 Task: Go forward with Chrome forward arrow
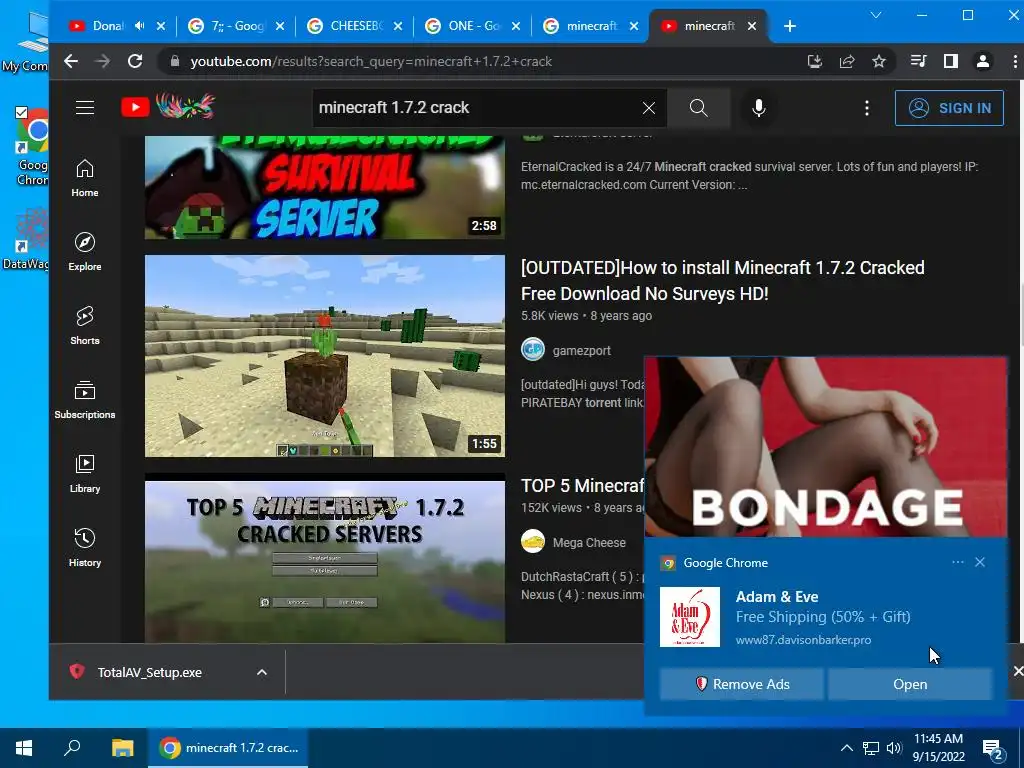coord(103,61)
